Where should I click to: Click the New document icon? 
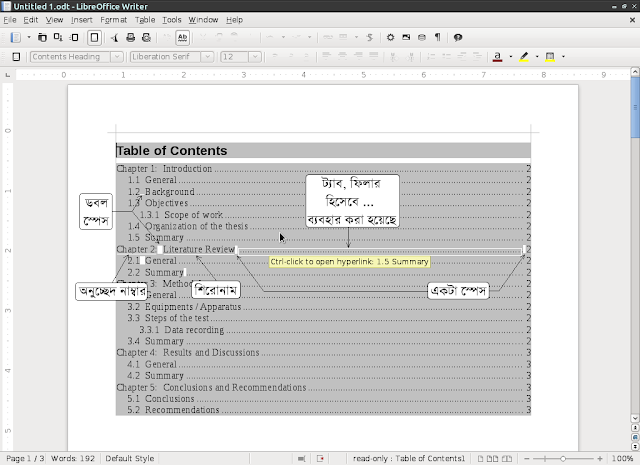(x=16, y=38)
